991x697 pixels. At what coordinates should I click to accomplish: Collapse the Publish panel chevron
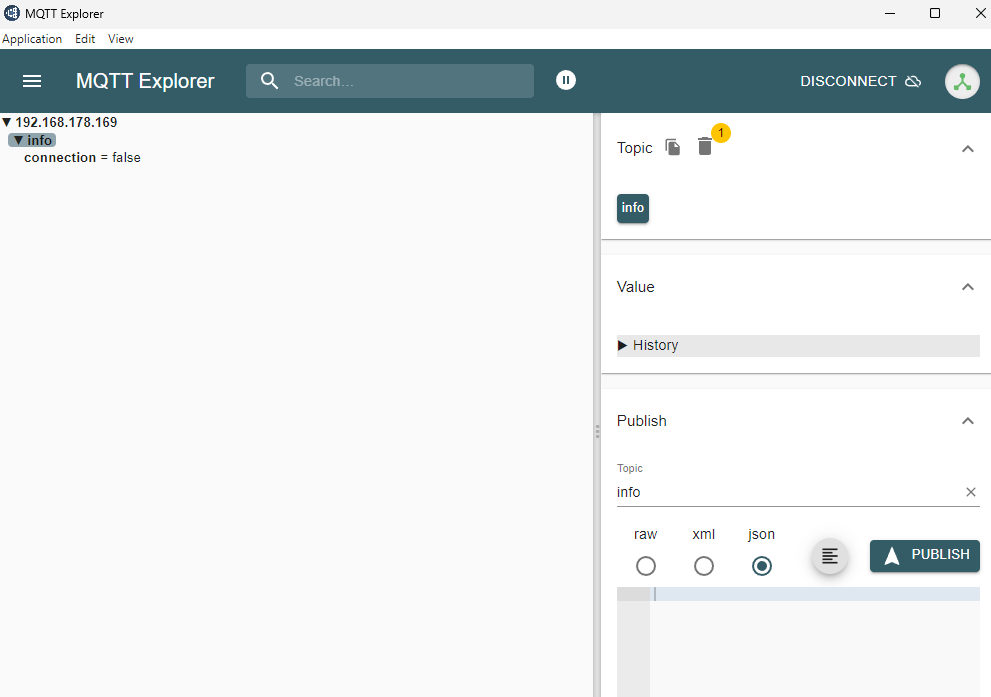[x=967, y=421]
